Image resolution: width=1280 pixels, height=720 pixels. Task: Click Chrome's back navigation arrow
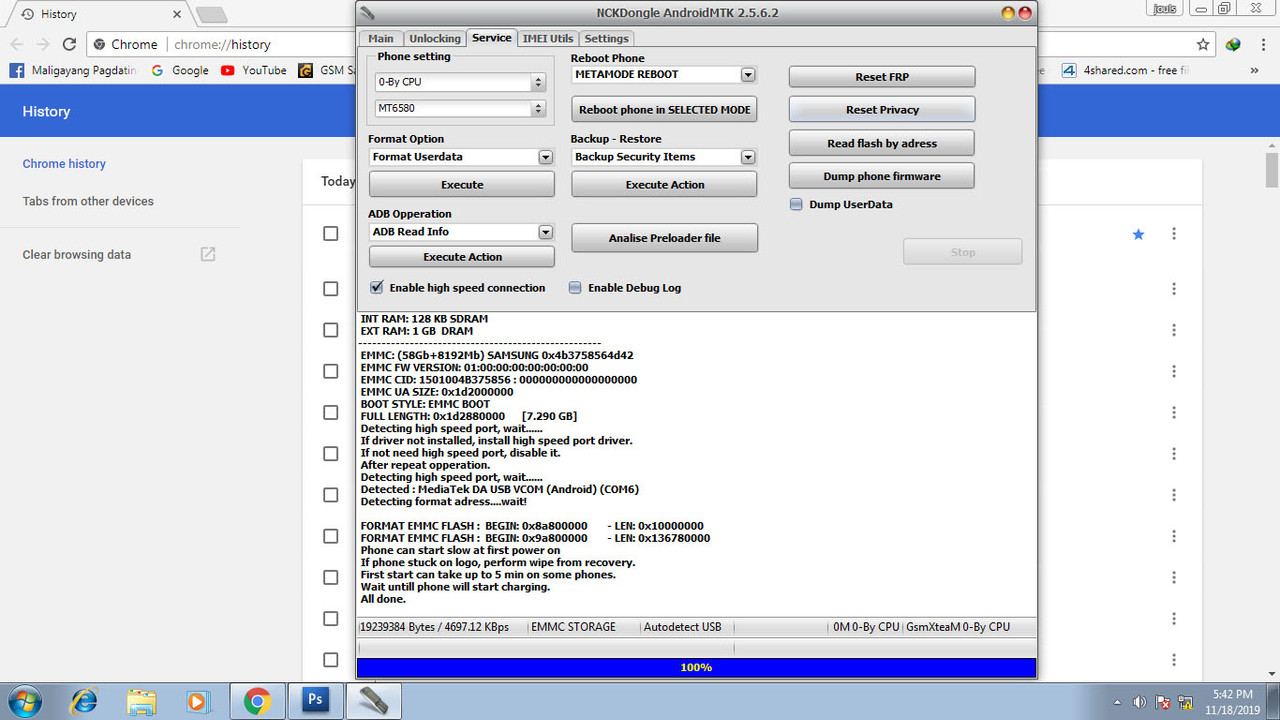click(x=16, y=44)
